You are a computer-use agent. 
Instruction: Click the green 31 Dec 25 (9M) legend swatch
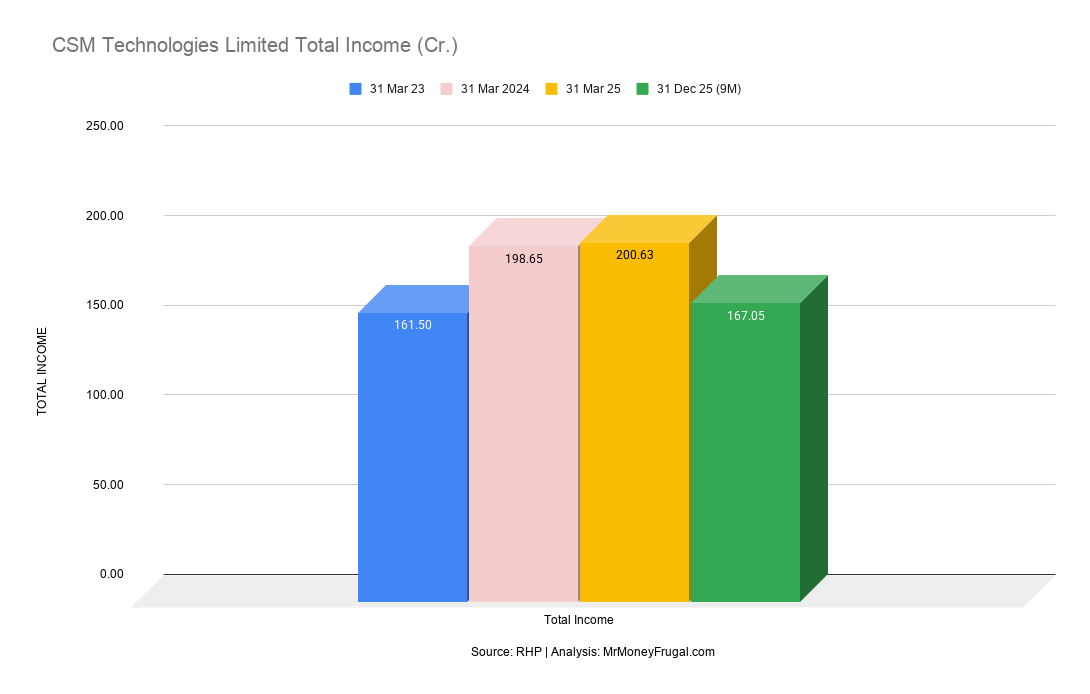[642, 89]
